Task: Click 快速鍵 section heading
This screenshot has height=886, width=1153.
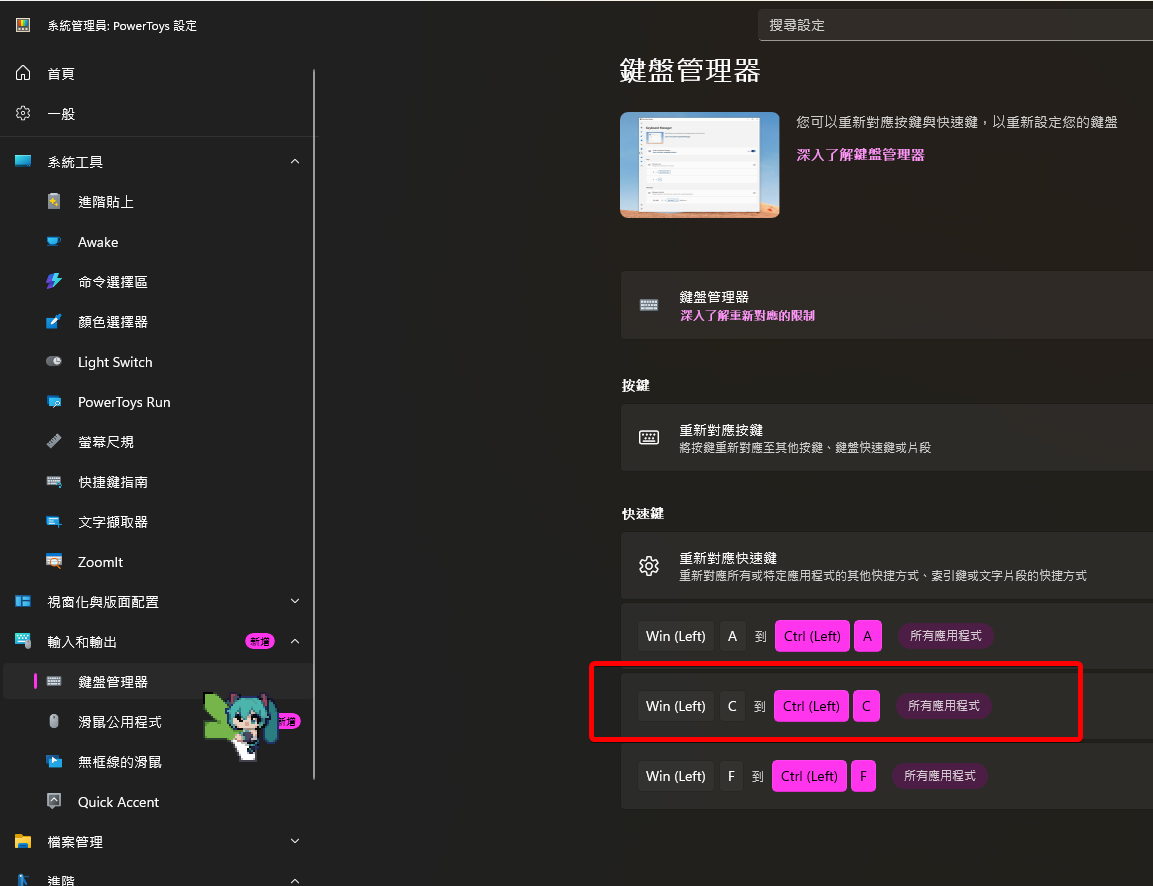Action: pos(643,513)
